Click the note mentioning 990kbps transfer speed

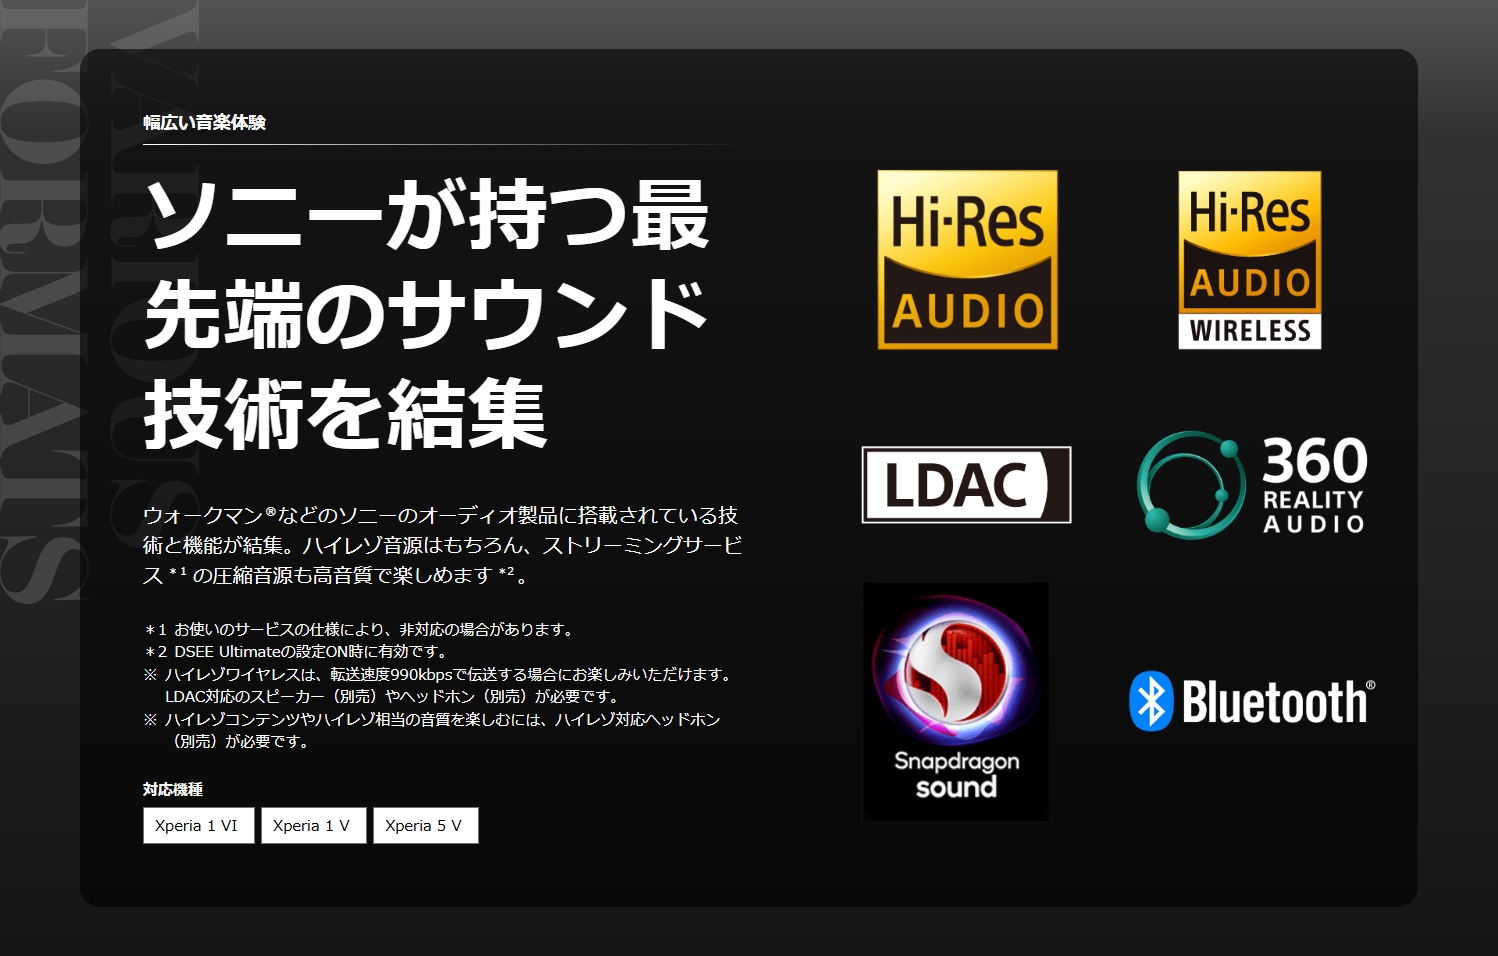pyautogui.click(x=439, y=685)
